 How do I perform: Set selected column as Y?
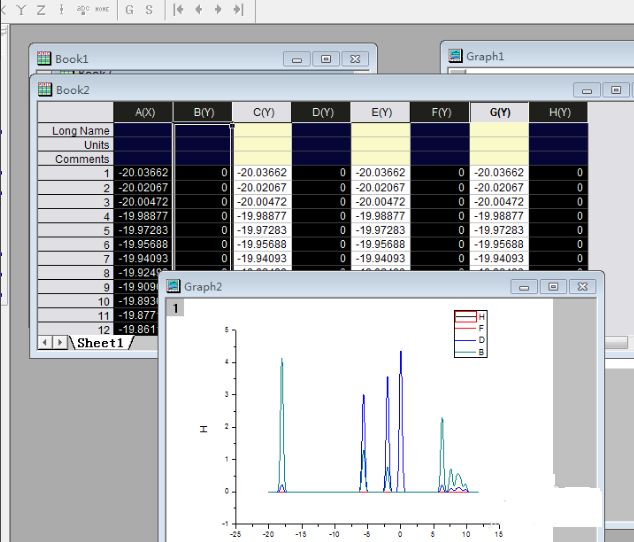click(x=21, y=9)
